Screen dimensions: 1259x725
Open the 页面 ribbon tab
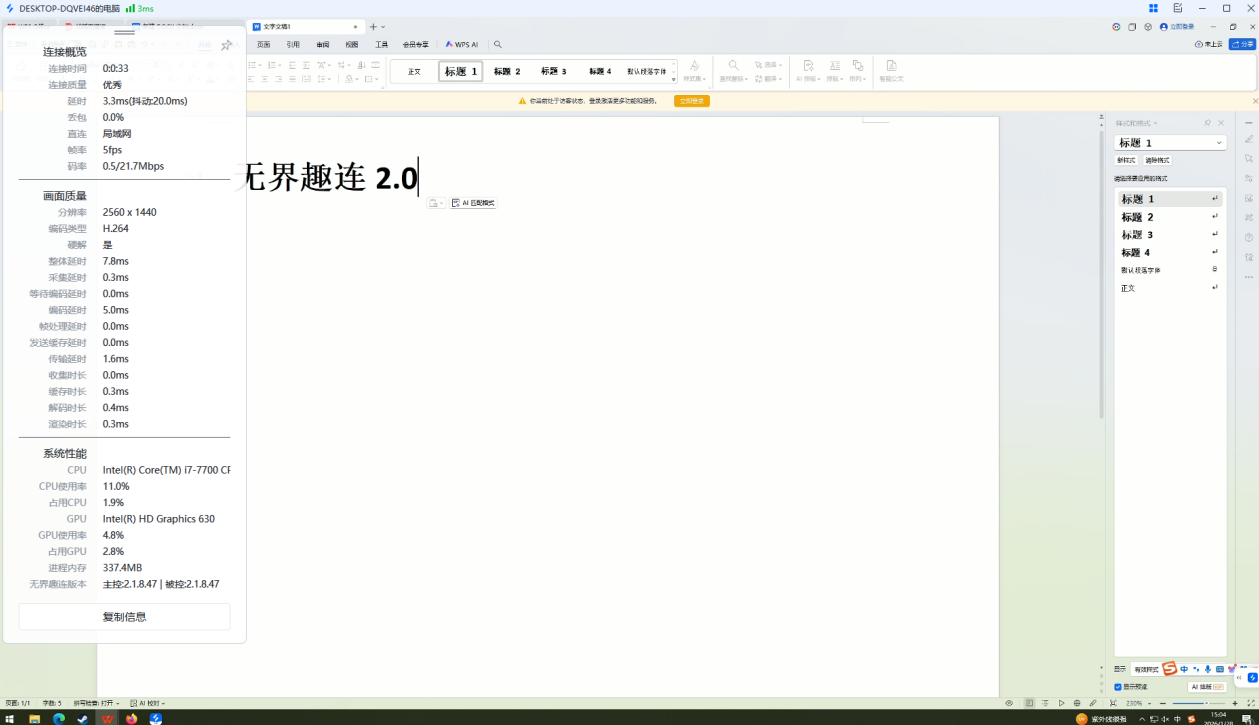pos(264,45)
